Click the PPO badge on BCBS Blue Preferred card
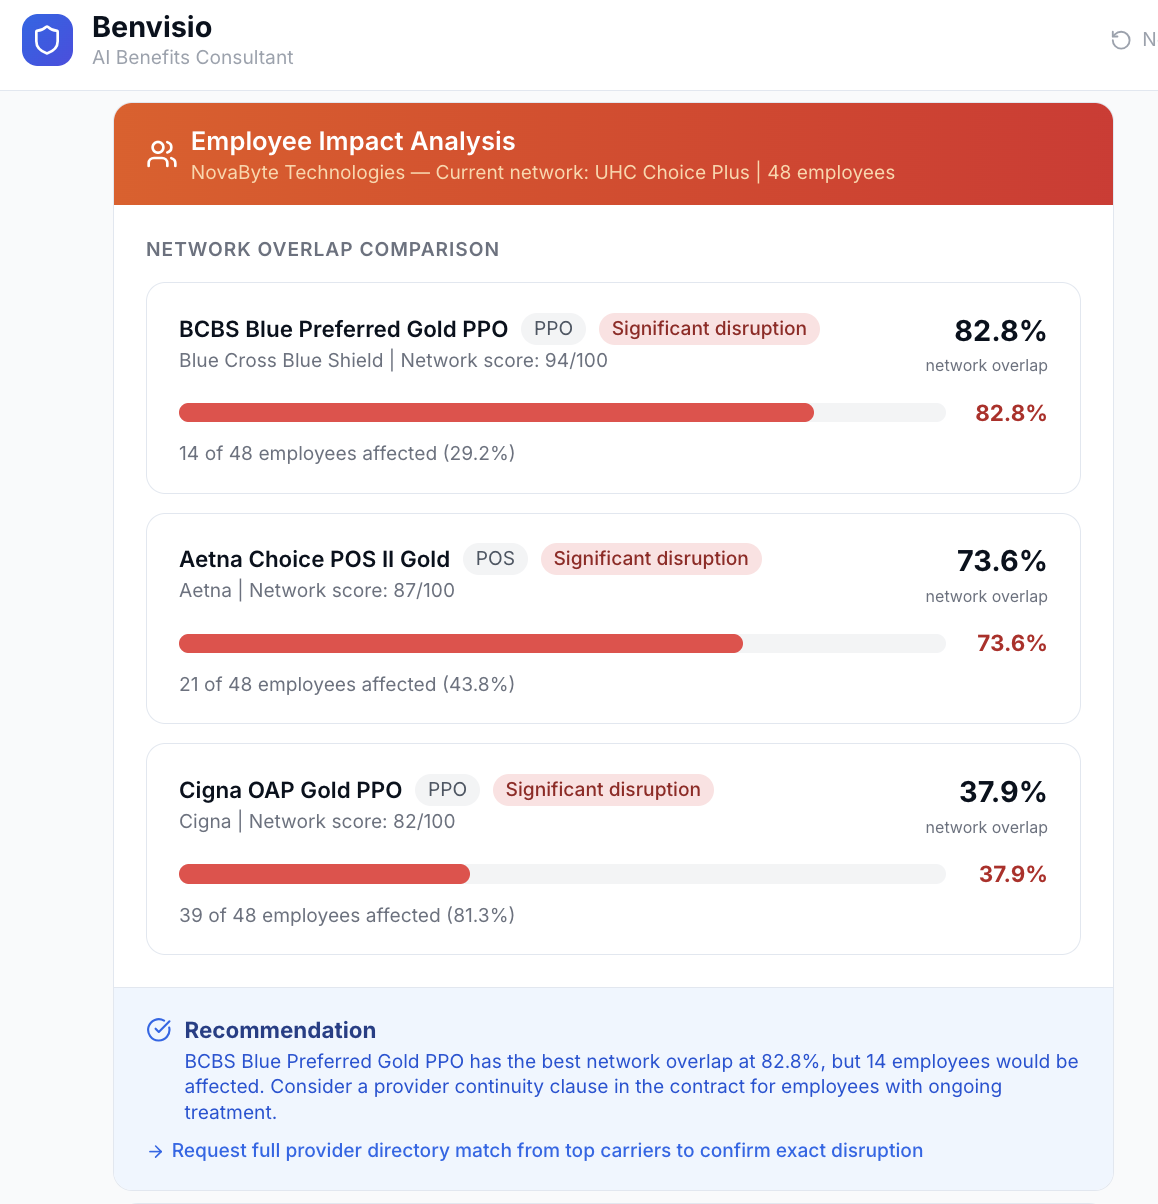This screenshot has width=1158, height=1204. [553, 328]
